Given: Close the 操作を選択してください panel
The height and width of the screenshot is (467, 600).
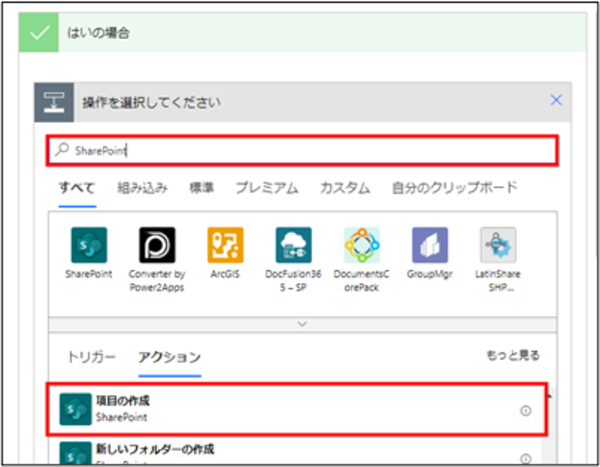Looking at the screenshot, I should [x=556, y=100].
